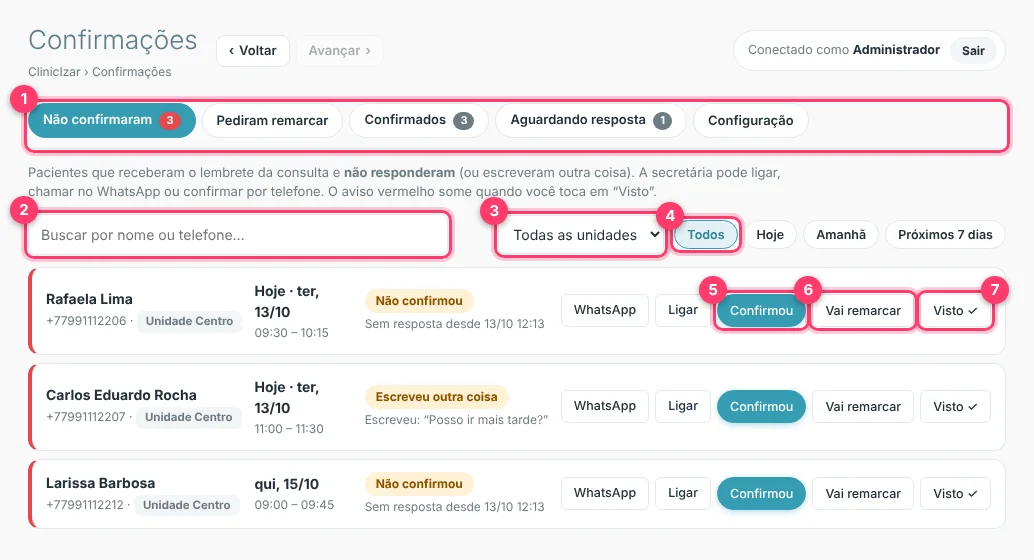The height and width of the screenshot is (560, 1034).
Task: Click the time 09:30 – 10:15
Action: click(x=291, y=333)
